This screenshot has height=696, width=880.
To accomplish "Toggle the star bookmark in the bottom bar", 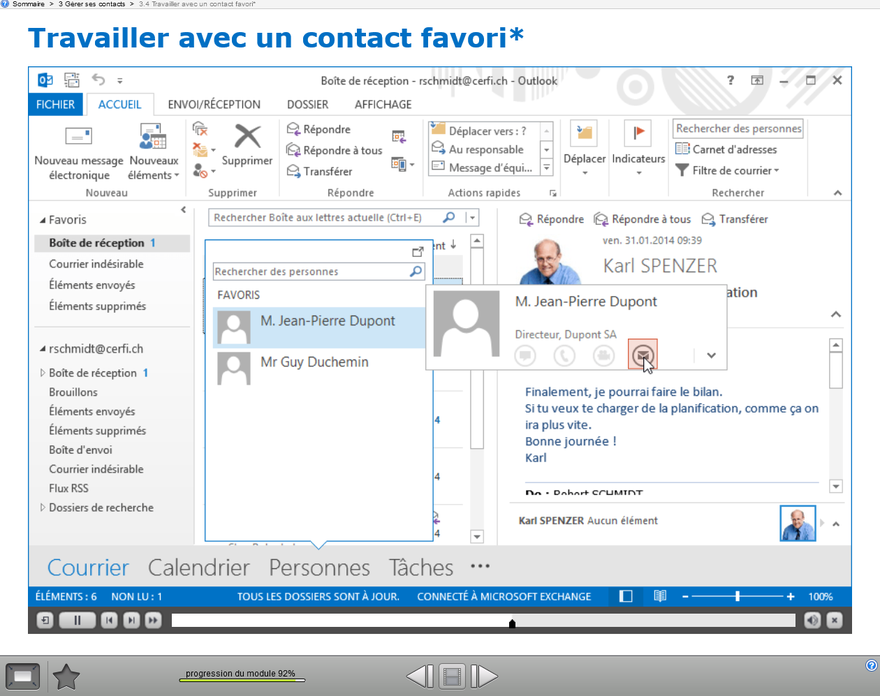I will pos(66,677).
